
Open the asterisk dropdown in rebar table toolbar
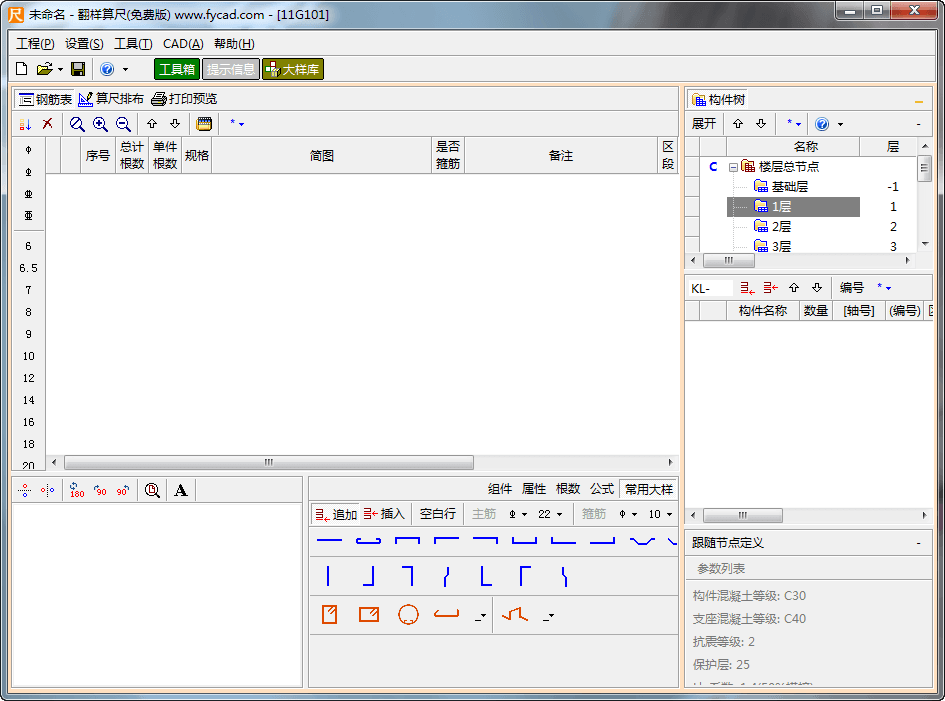coord(237,124)
